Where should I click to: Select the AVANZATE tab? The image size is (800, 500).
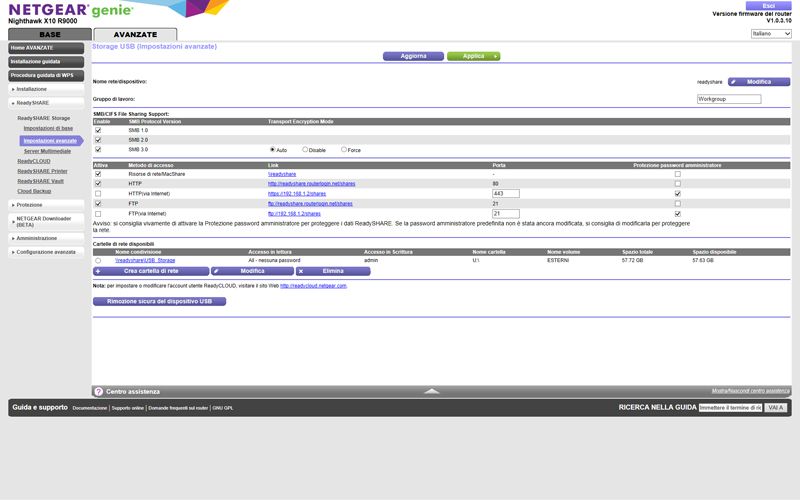[135, 34]
